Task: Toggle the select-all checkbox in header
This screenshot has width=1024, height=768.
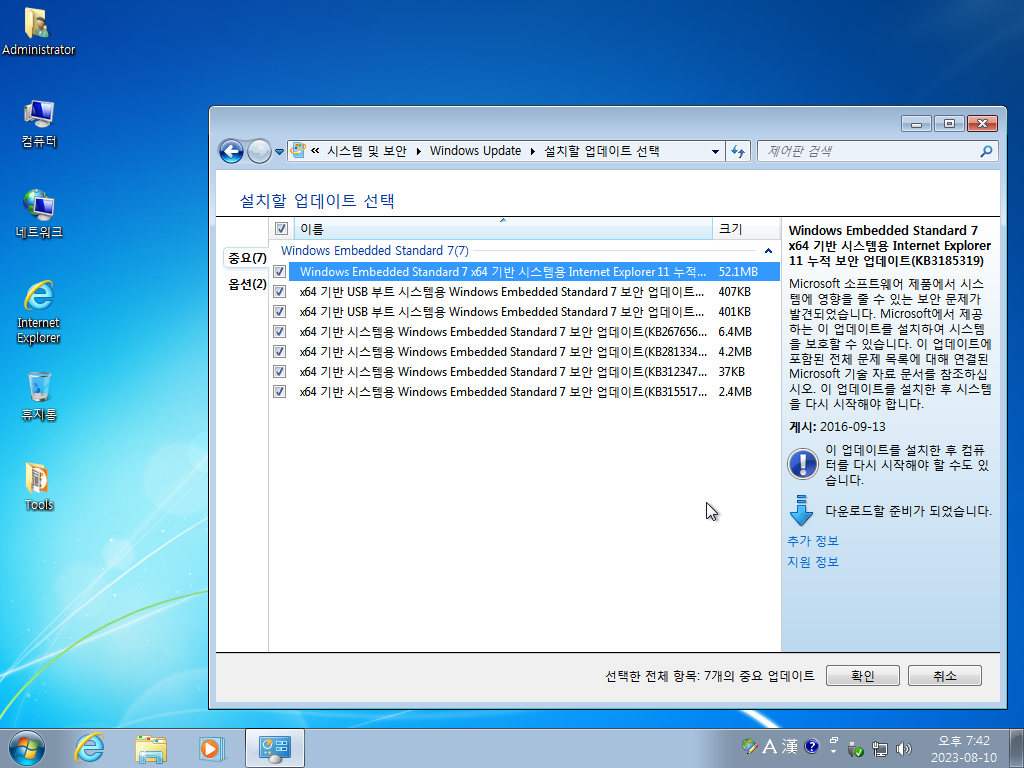Action: pyautogui.click(x=281, y=229)
